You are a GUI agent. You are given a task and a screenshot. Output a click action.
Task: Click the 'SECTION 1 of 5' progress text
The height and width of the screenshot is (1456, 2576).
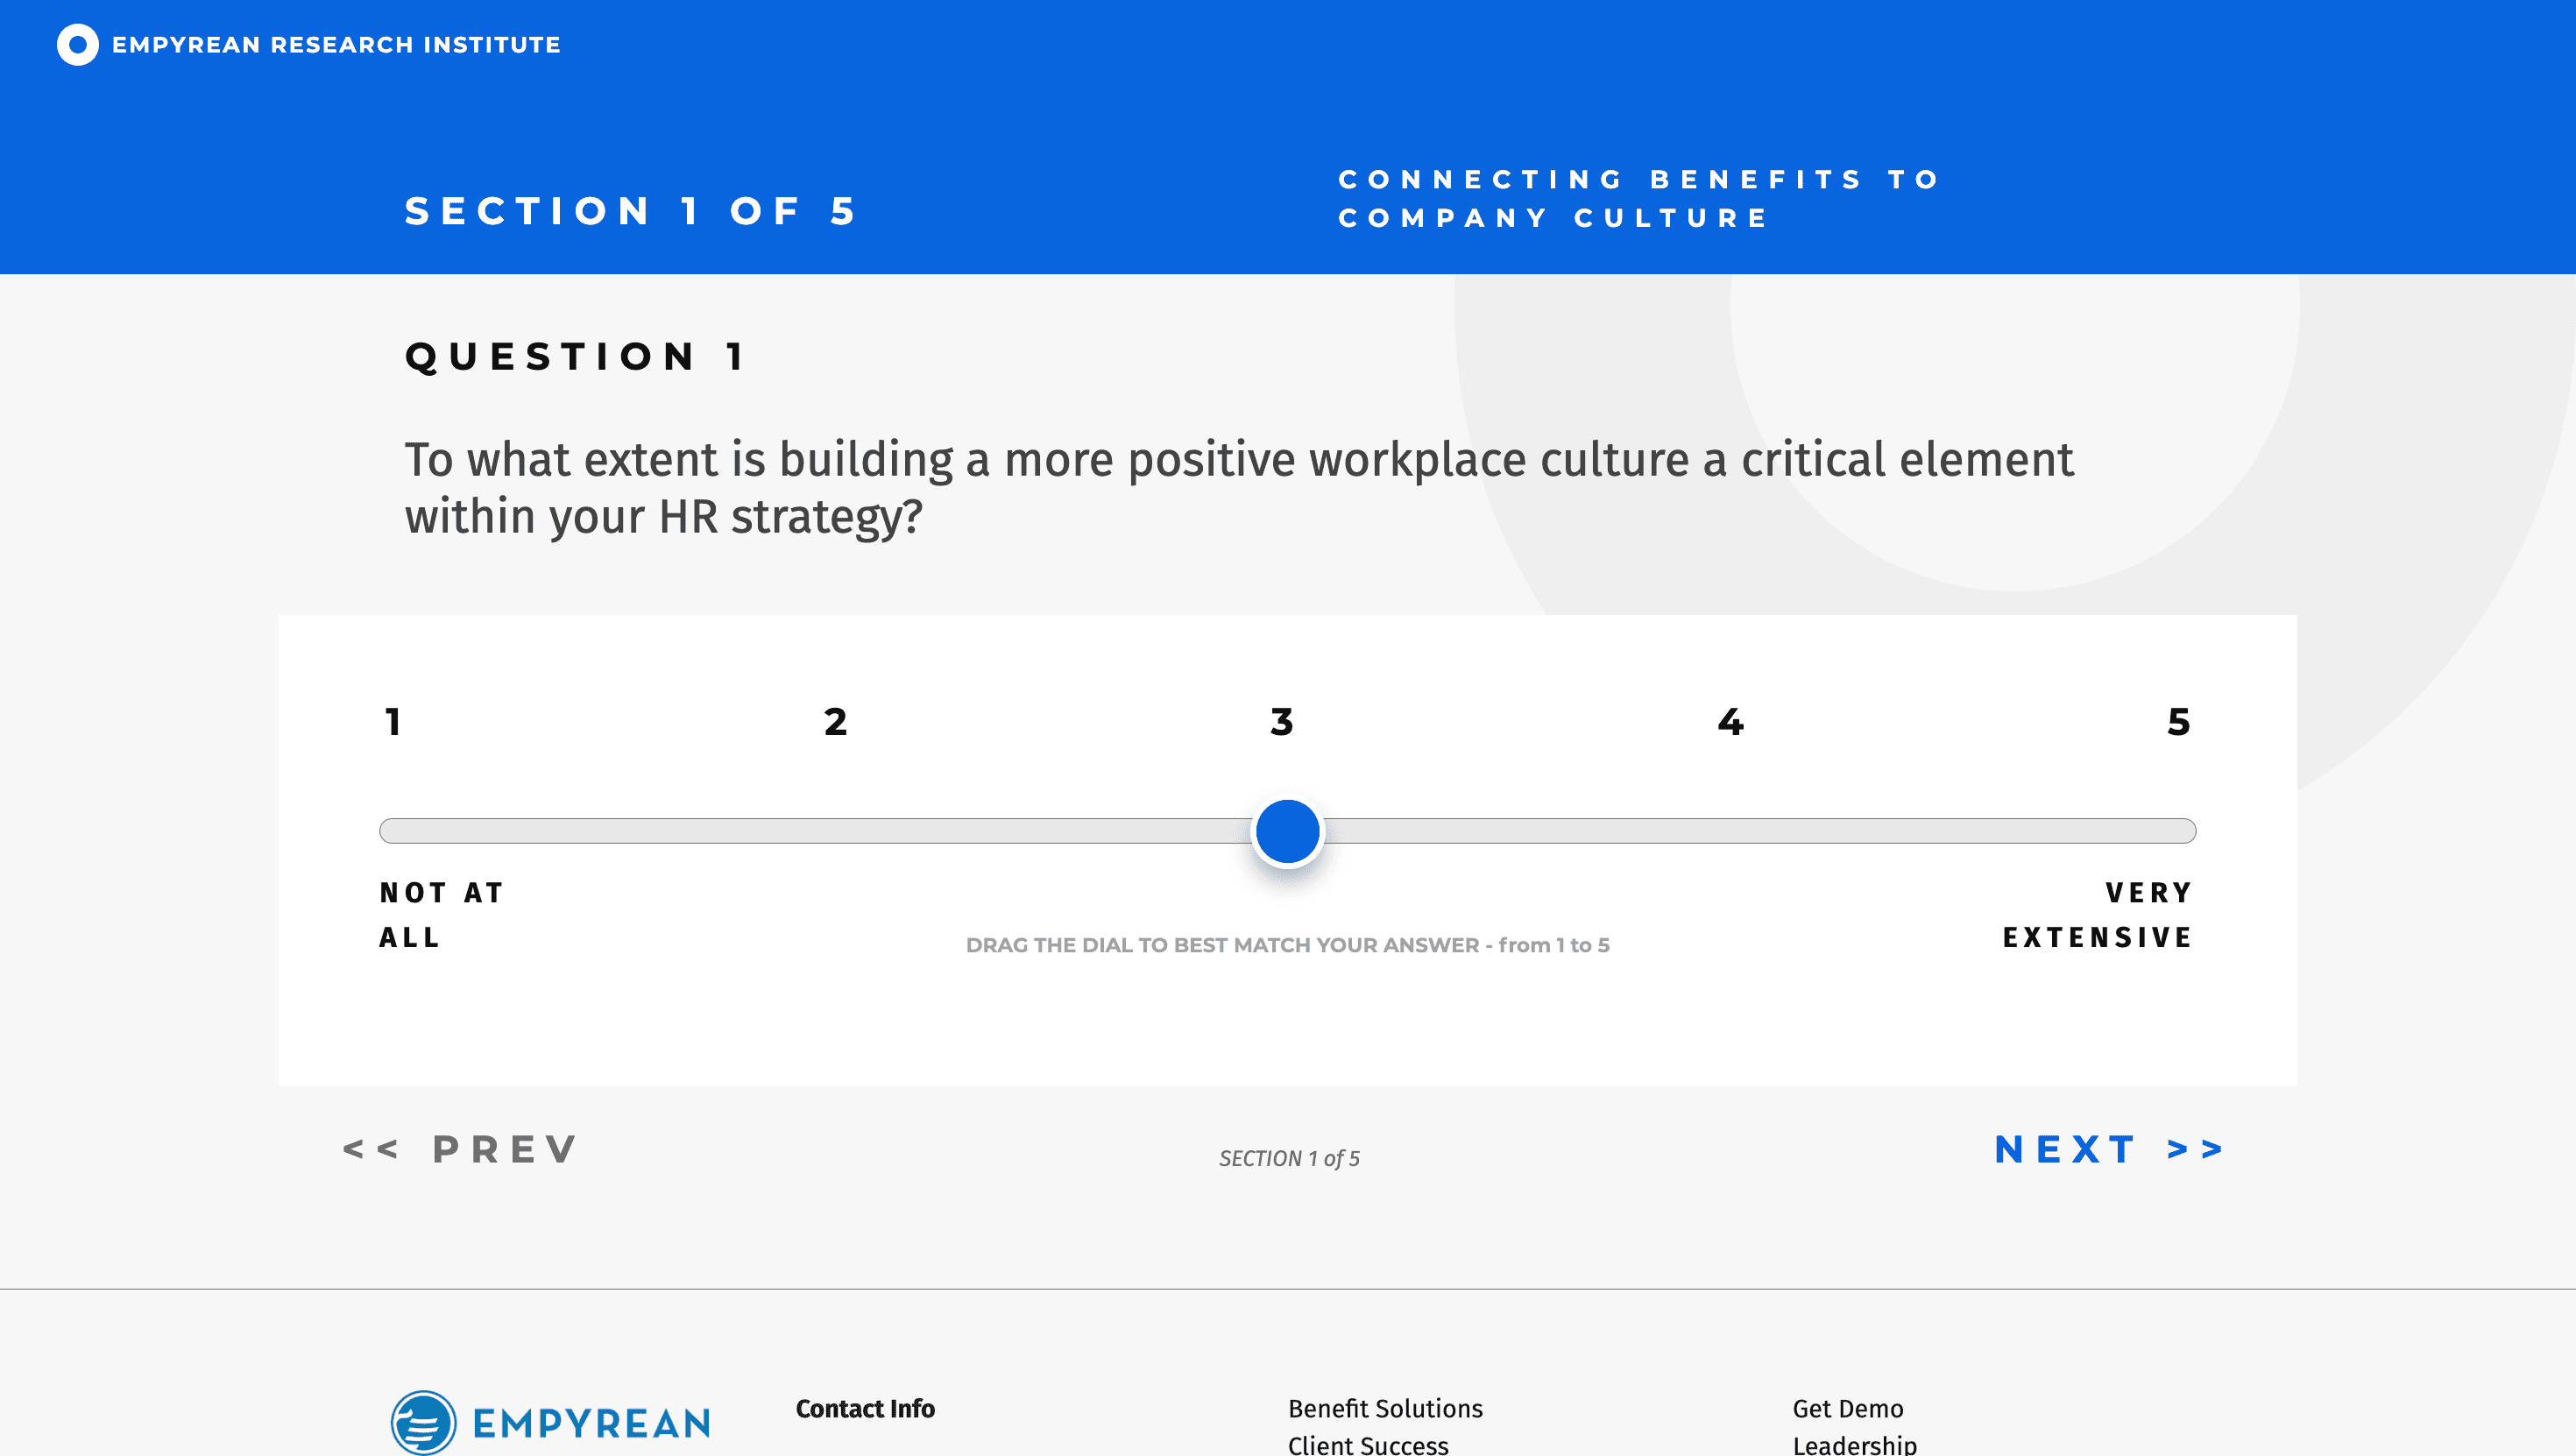click(1289, 1158)
